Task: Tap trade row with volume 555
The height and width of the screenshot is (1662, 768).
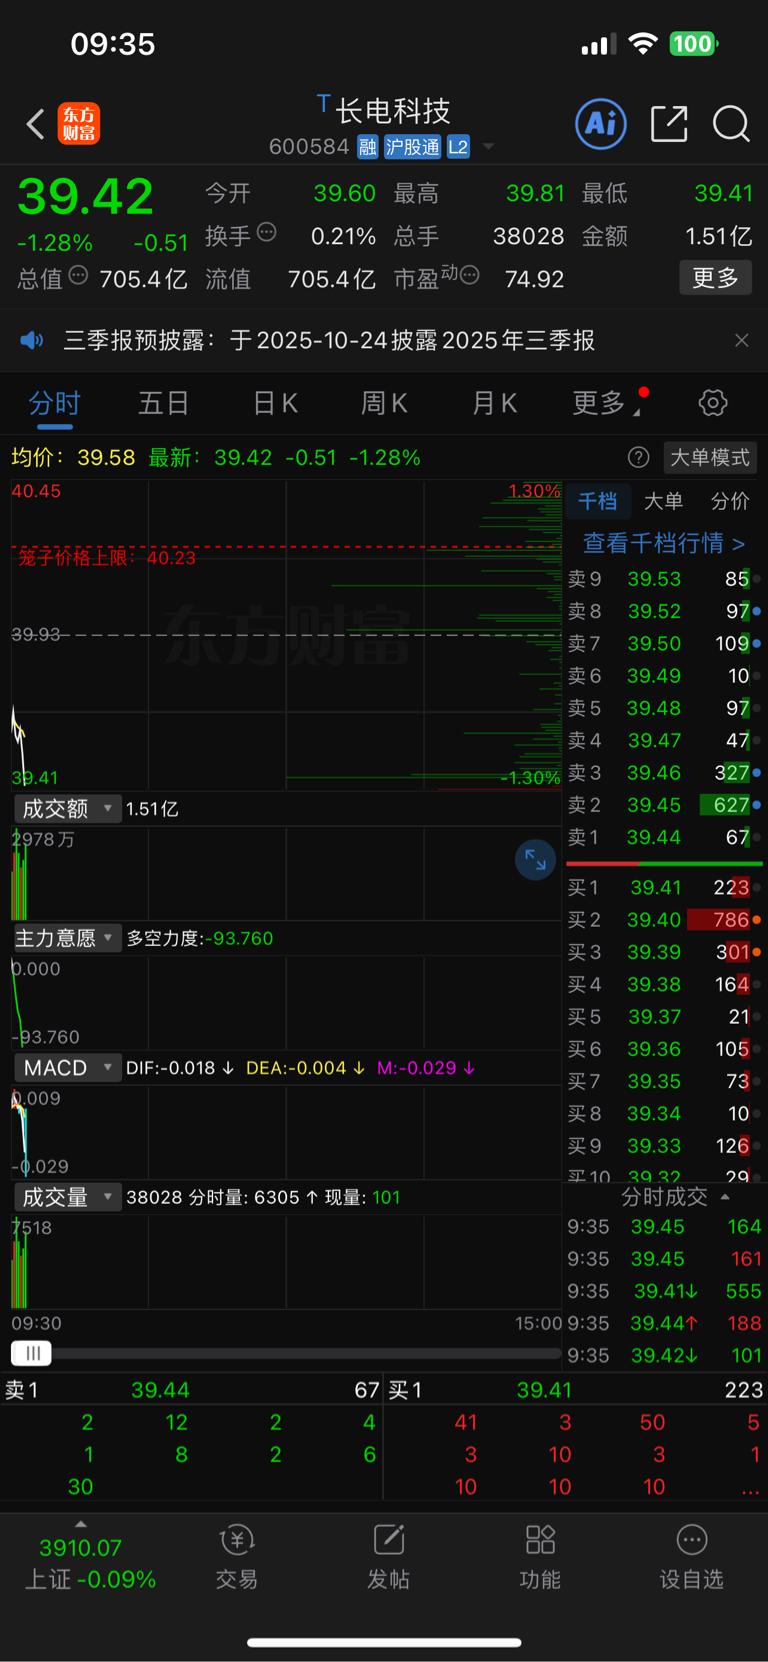Action: pos(665,1291)
